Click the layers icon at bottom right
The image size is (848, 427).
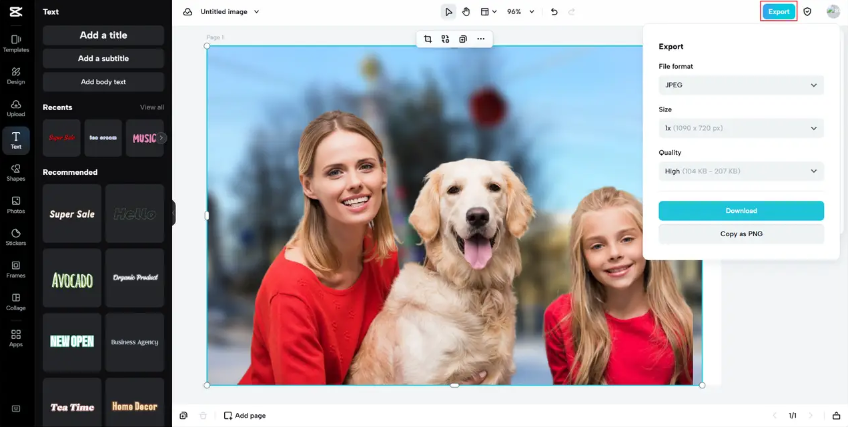click(836, 416)
